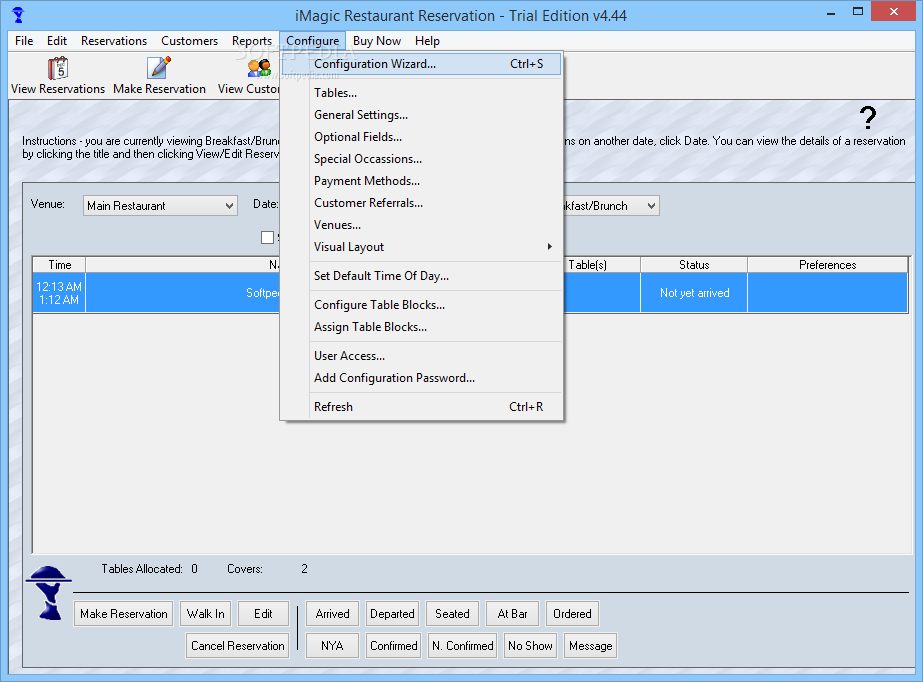Screen dimensions: 923x682
Task: Mark reservation as No Show
Action: (x=530, y=646)
